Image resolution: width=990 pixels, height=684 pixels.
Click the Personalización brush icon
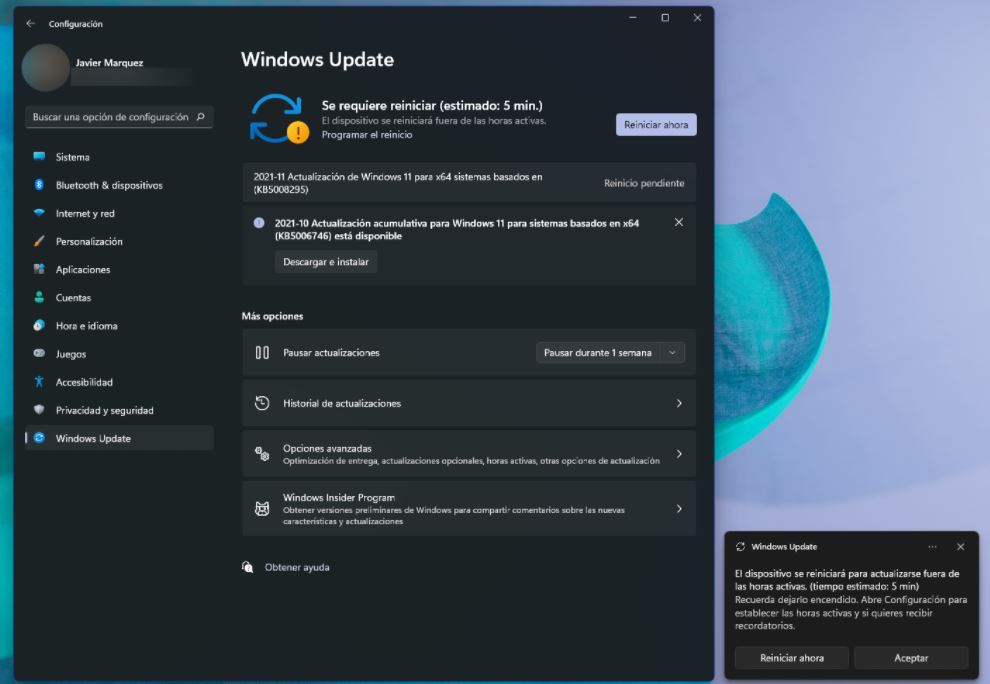(x=39, y=241)
